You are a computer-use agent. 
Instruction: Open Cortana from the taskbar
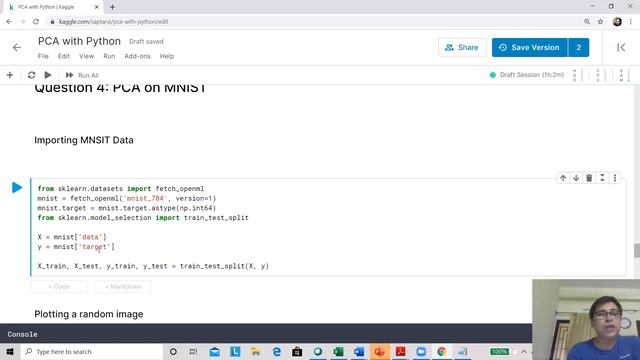click(x=173, y=351)
